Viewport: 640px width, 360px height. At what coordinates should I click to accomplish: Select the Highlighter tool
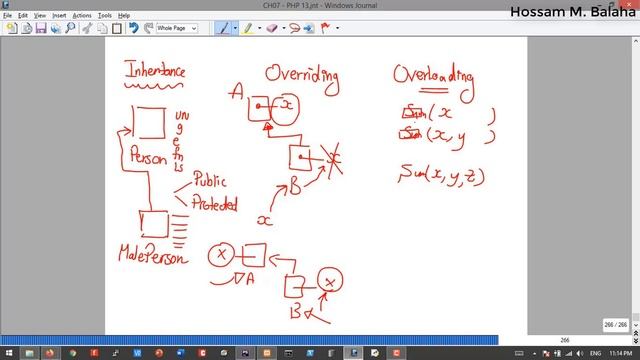(248, 28)
